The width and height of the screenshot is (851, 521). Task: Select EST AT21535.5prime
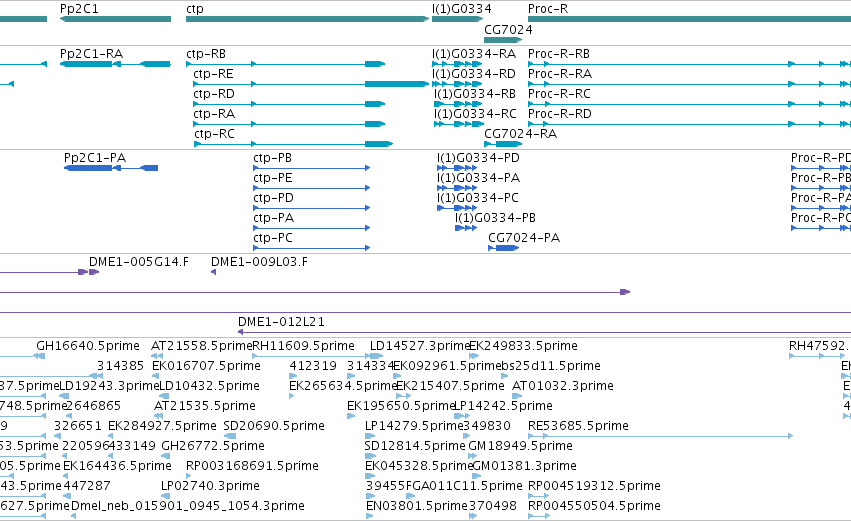(x=205, y=406)
